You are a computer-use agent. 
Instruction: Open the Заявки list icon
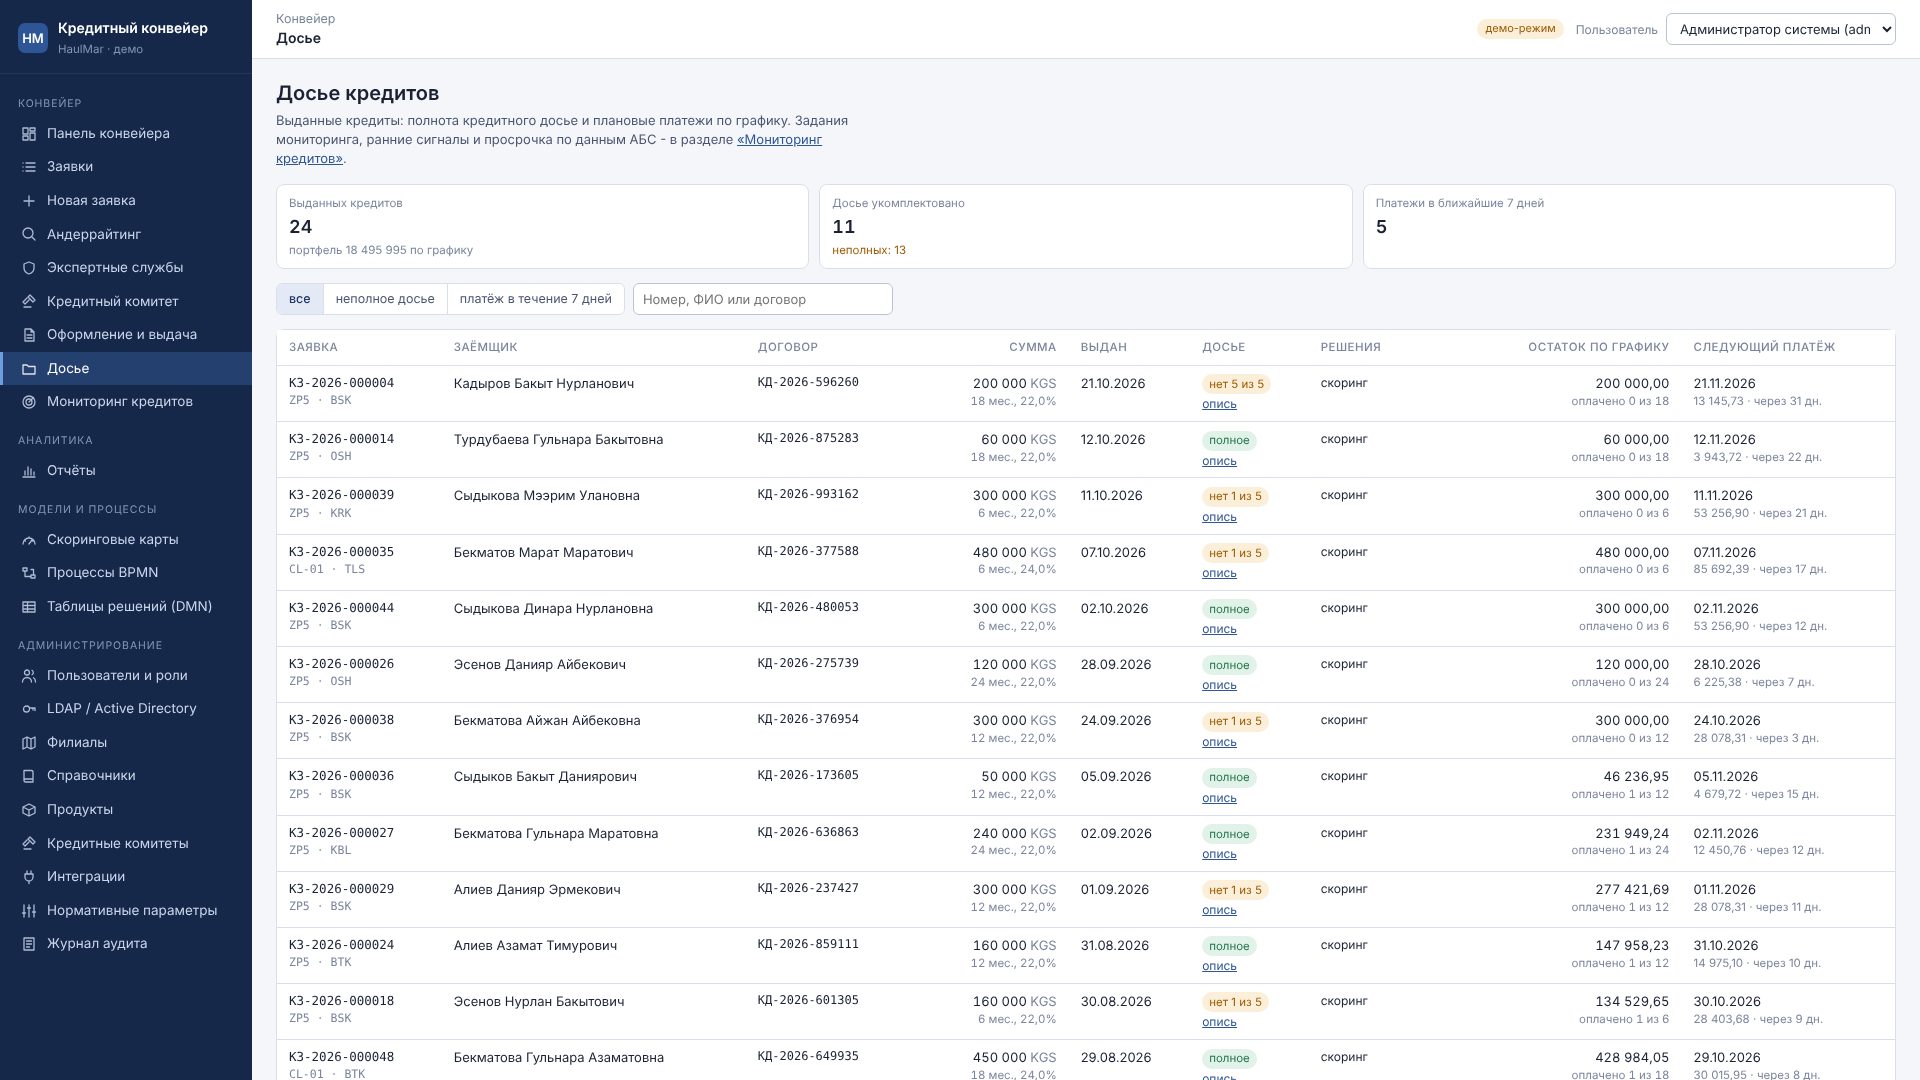(29, 167)
